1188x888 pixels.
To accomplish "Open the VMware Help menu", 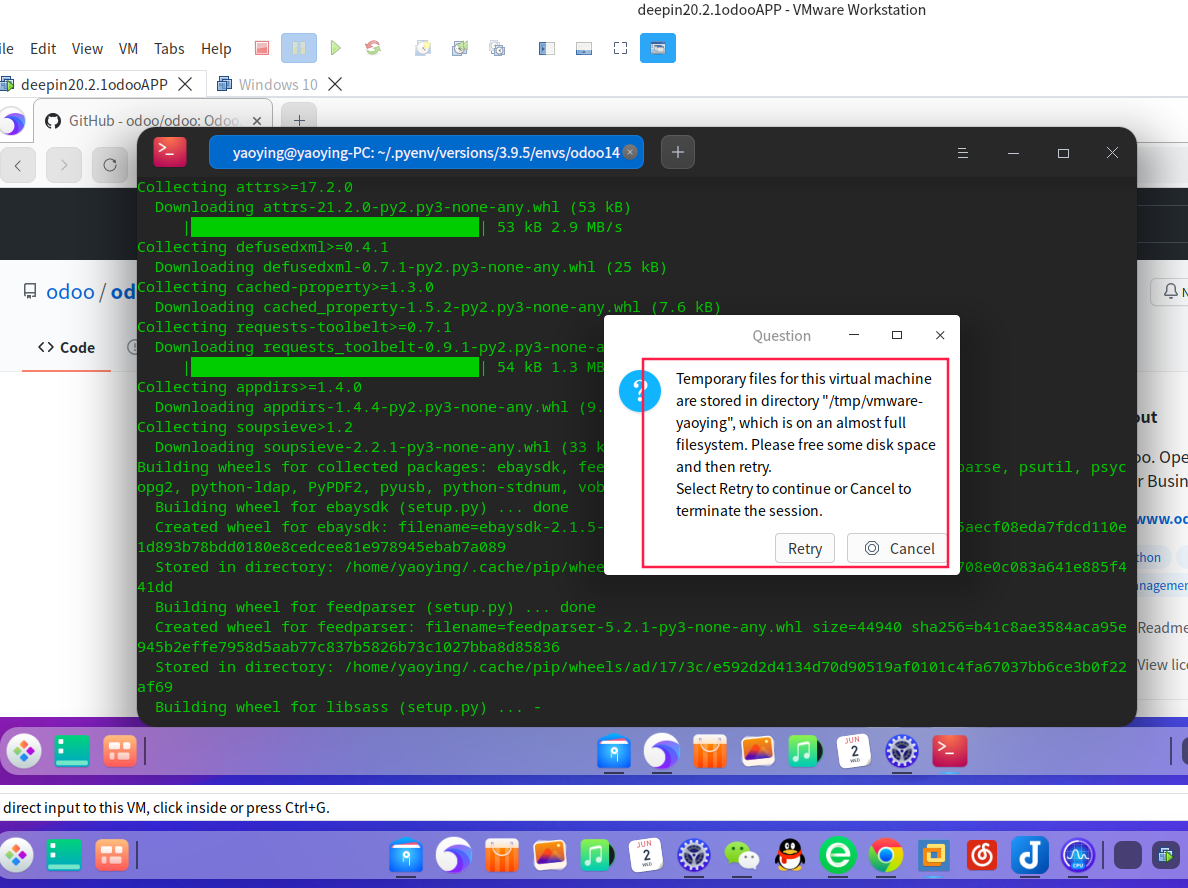I will (216, 48).
